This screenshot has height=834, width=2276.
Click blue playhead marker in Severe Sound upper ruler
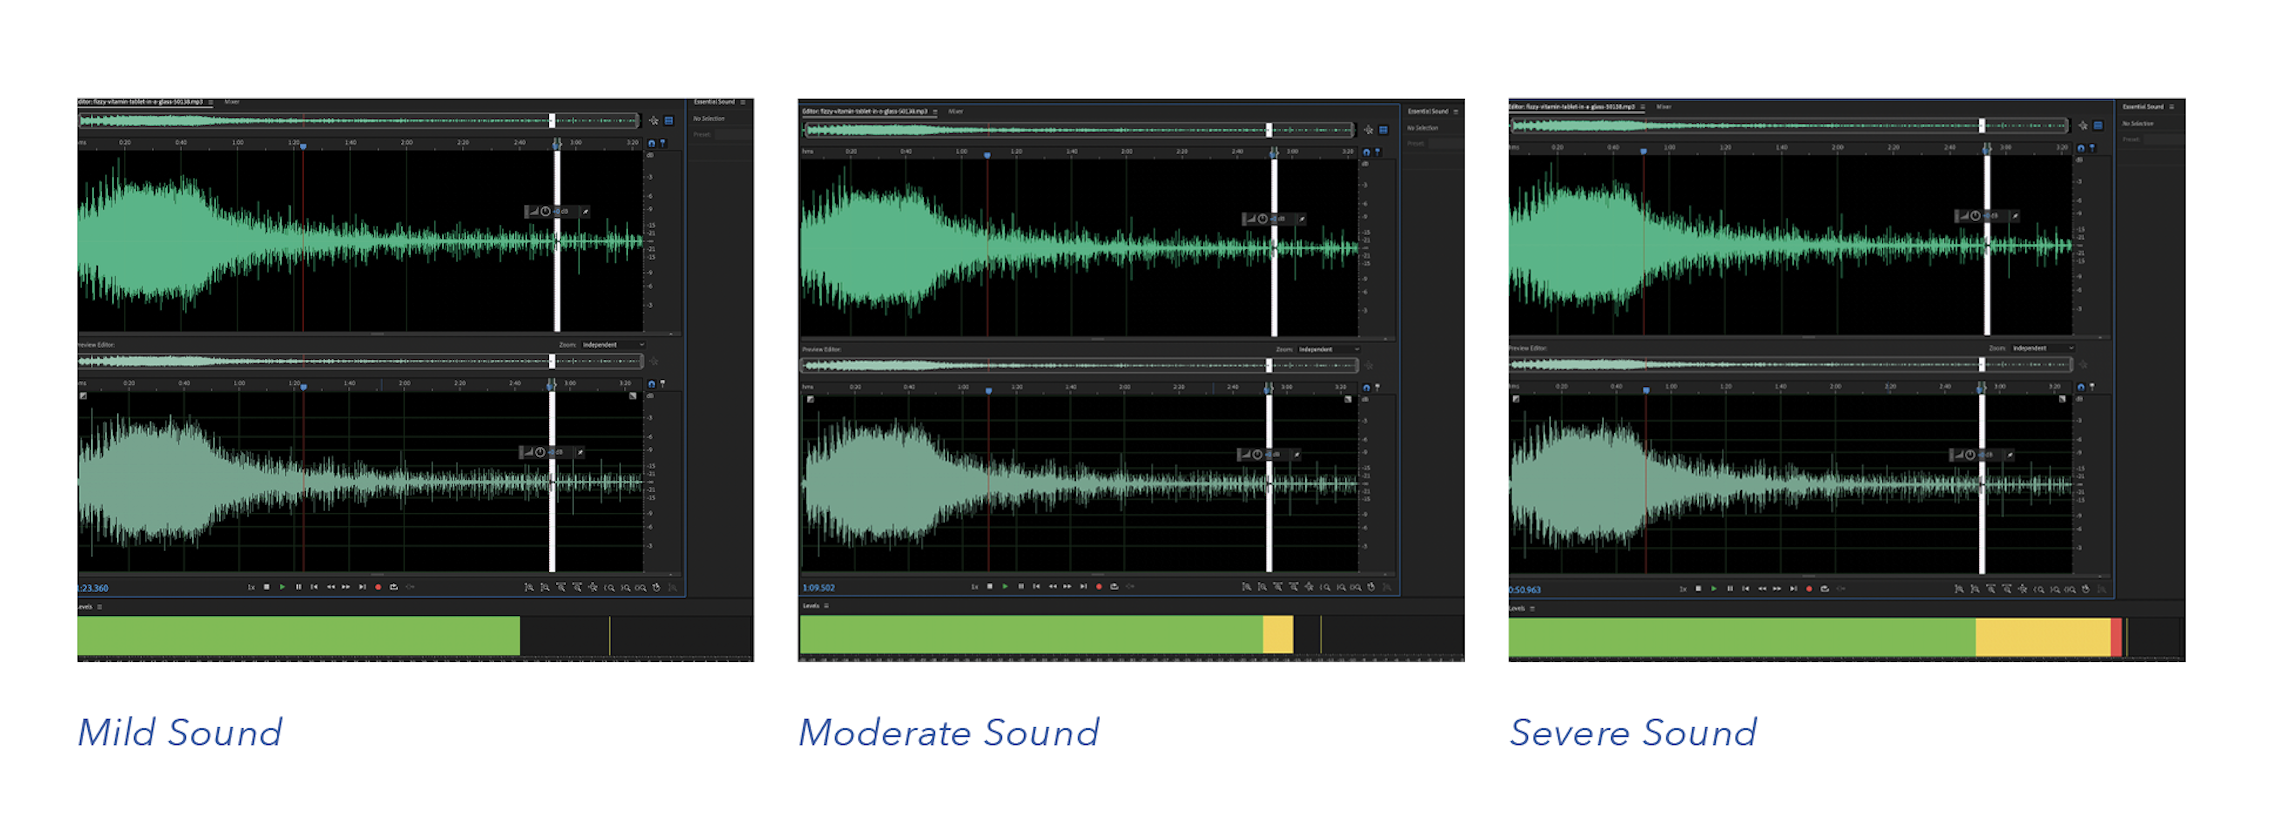click(1643, 151)
